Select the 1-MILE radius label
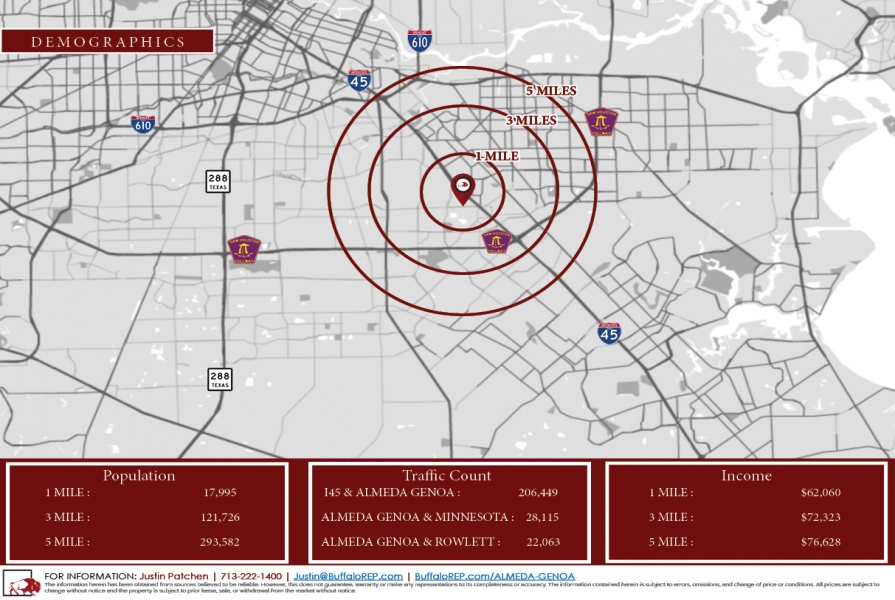The width and height of the screenshot is (895, 600). pos(497,155)
